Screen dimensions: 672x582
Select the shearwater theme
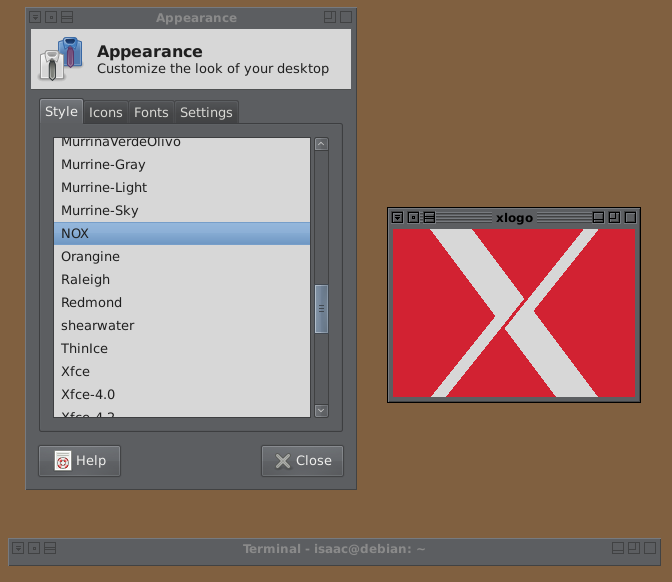pos(182,326)
